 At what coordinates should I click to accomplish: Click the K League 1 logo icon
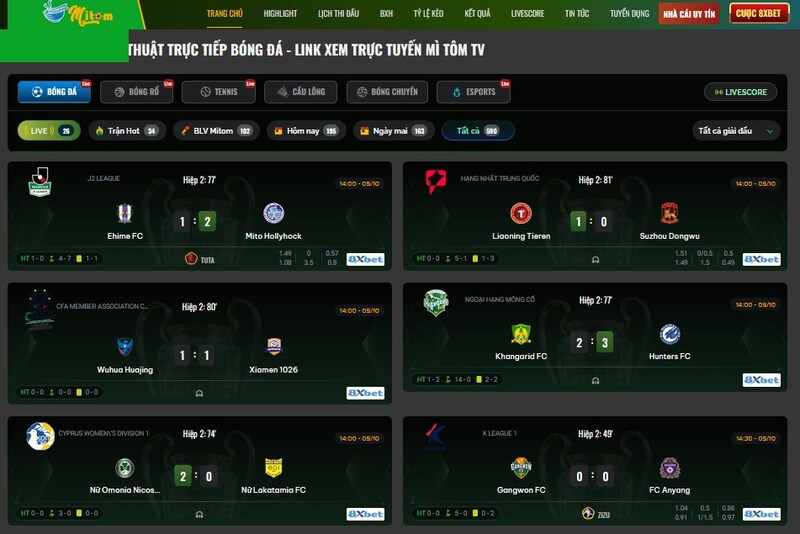435,437
